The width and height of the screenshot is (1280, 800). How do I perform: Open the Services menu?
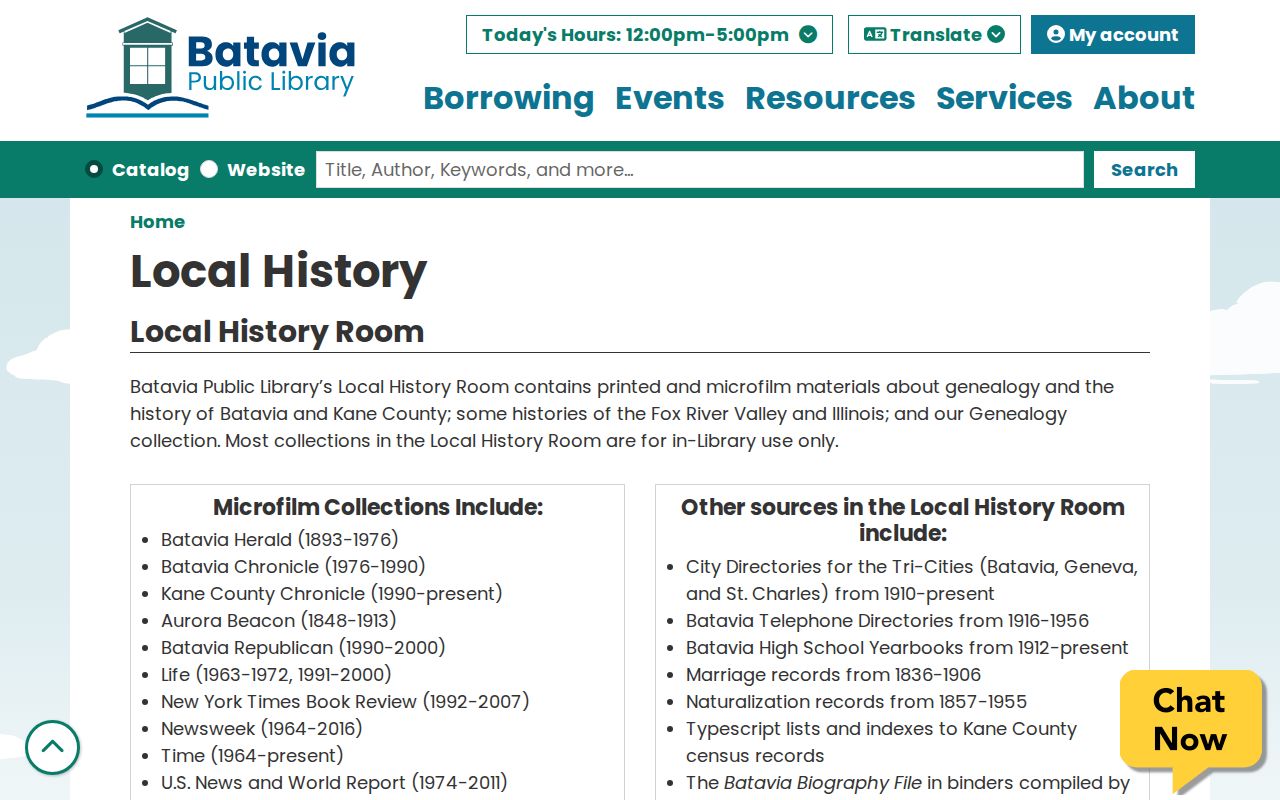tap(1004, 98)
